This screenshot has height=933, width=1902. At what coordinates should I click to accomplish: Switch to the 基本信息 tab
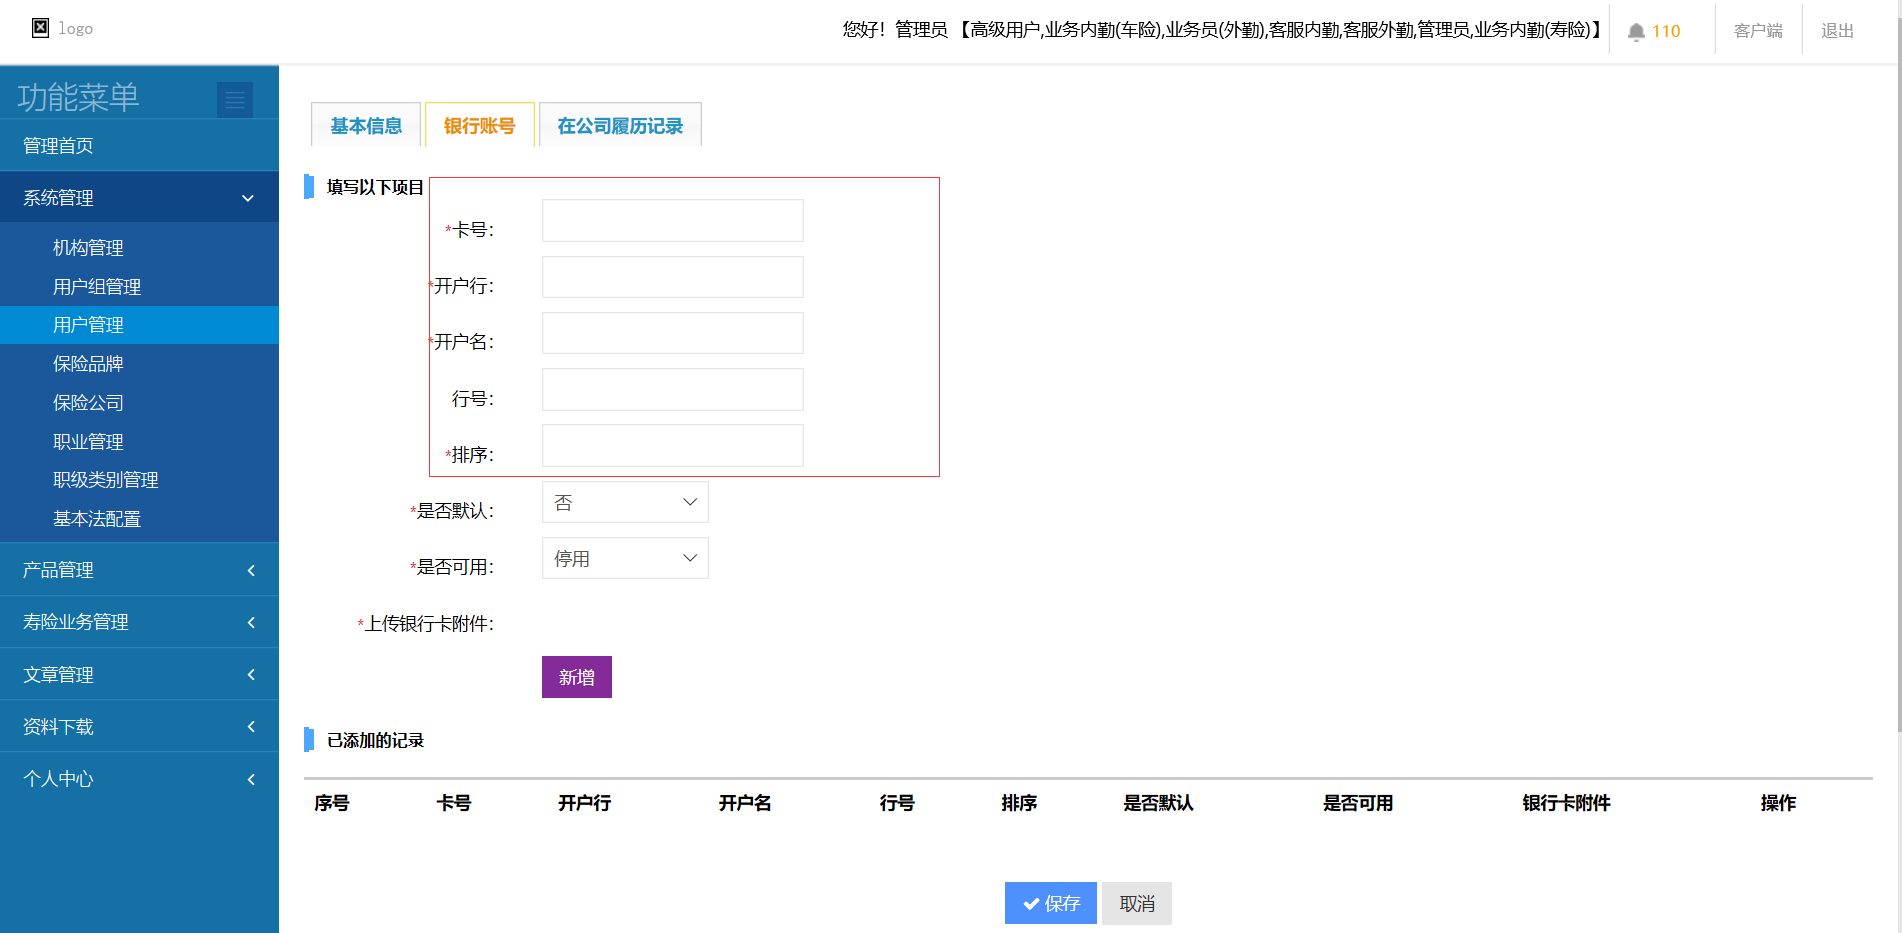point(366,126)
